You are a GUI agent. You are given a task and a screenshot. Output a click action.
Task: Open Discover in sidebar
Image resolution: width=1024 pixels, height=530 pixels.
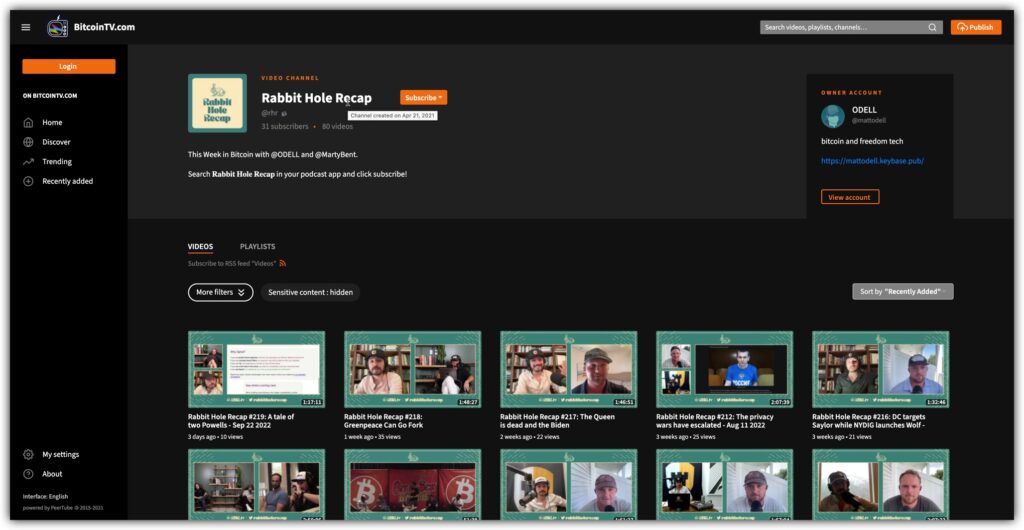pyautogui.click(x=56, y=142)
